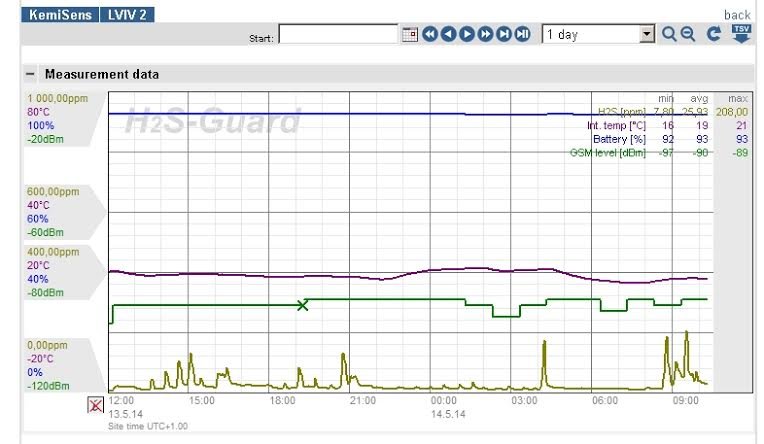Zoom in with magnifier icon
The height and width of the screenshot is (444, 764).
tap(669, 34)
